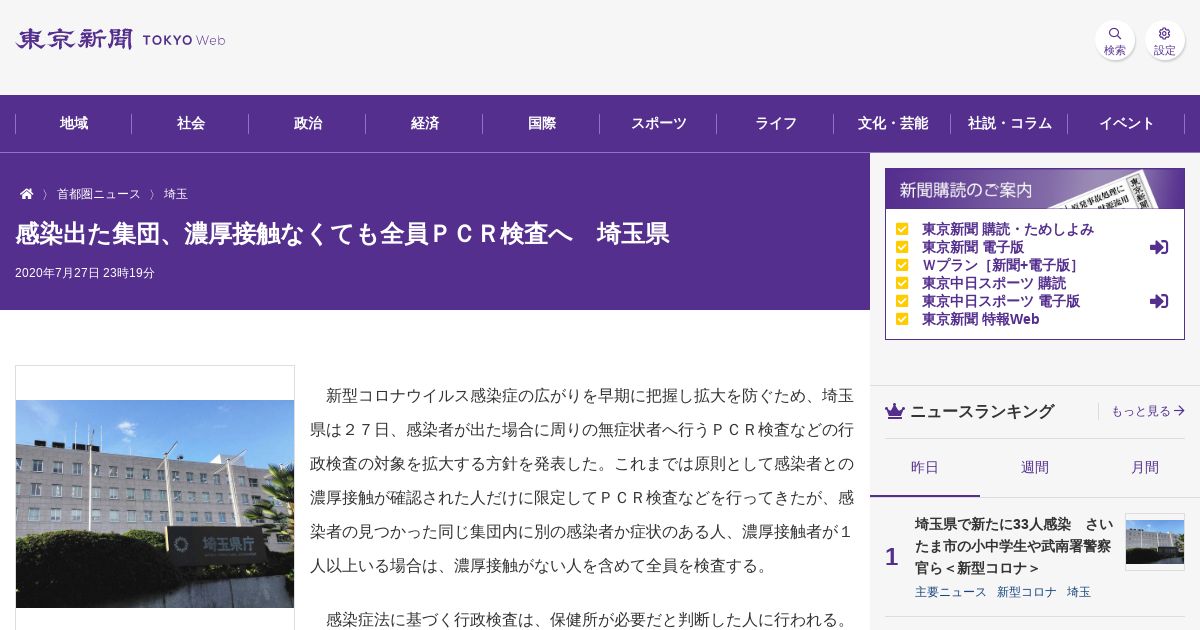Screen dimensions: 1200x630
Task: Click the upper login arrow icon in subscription box
Action: coord(1159,247)
